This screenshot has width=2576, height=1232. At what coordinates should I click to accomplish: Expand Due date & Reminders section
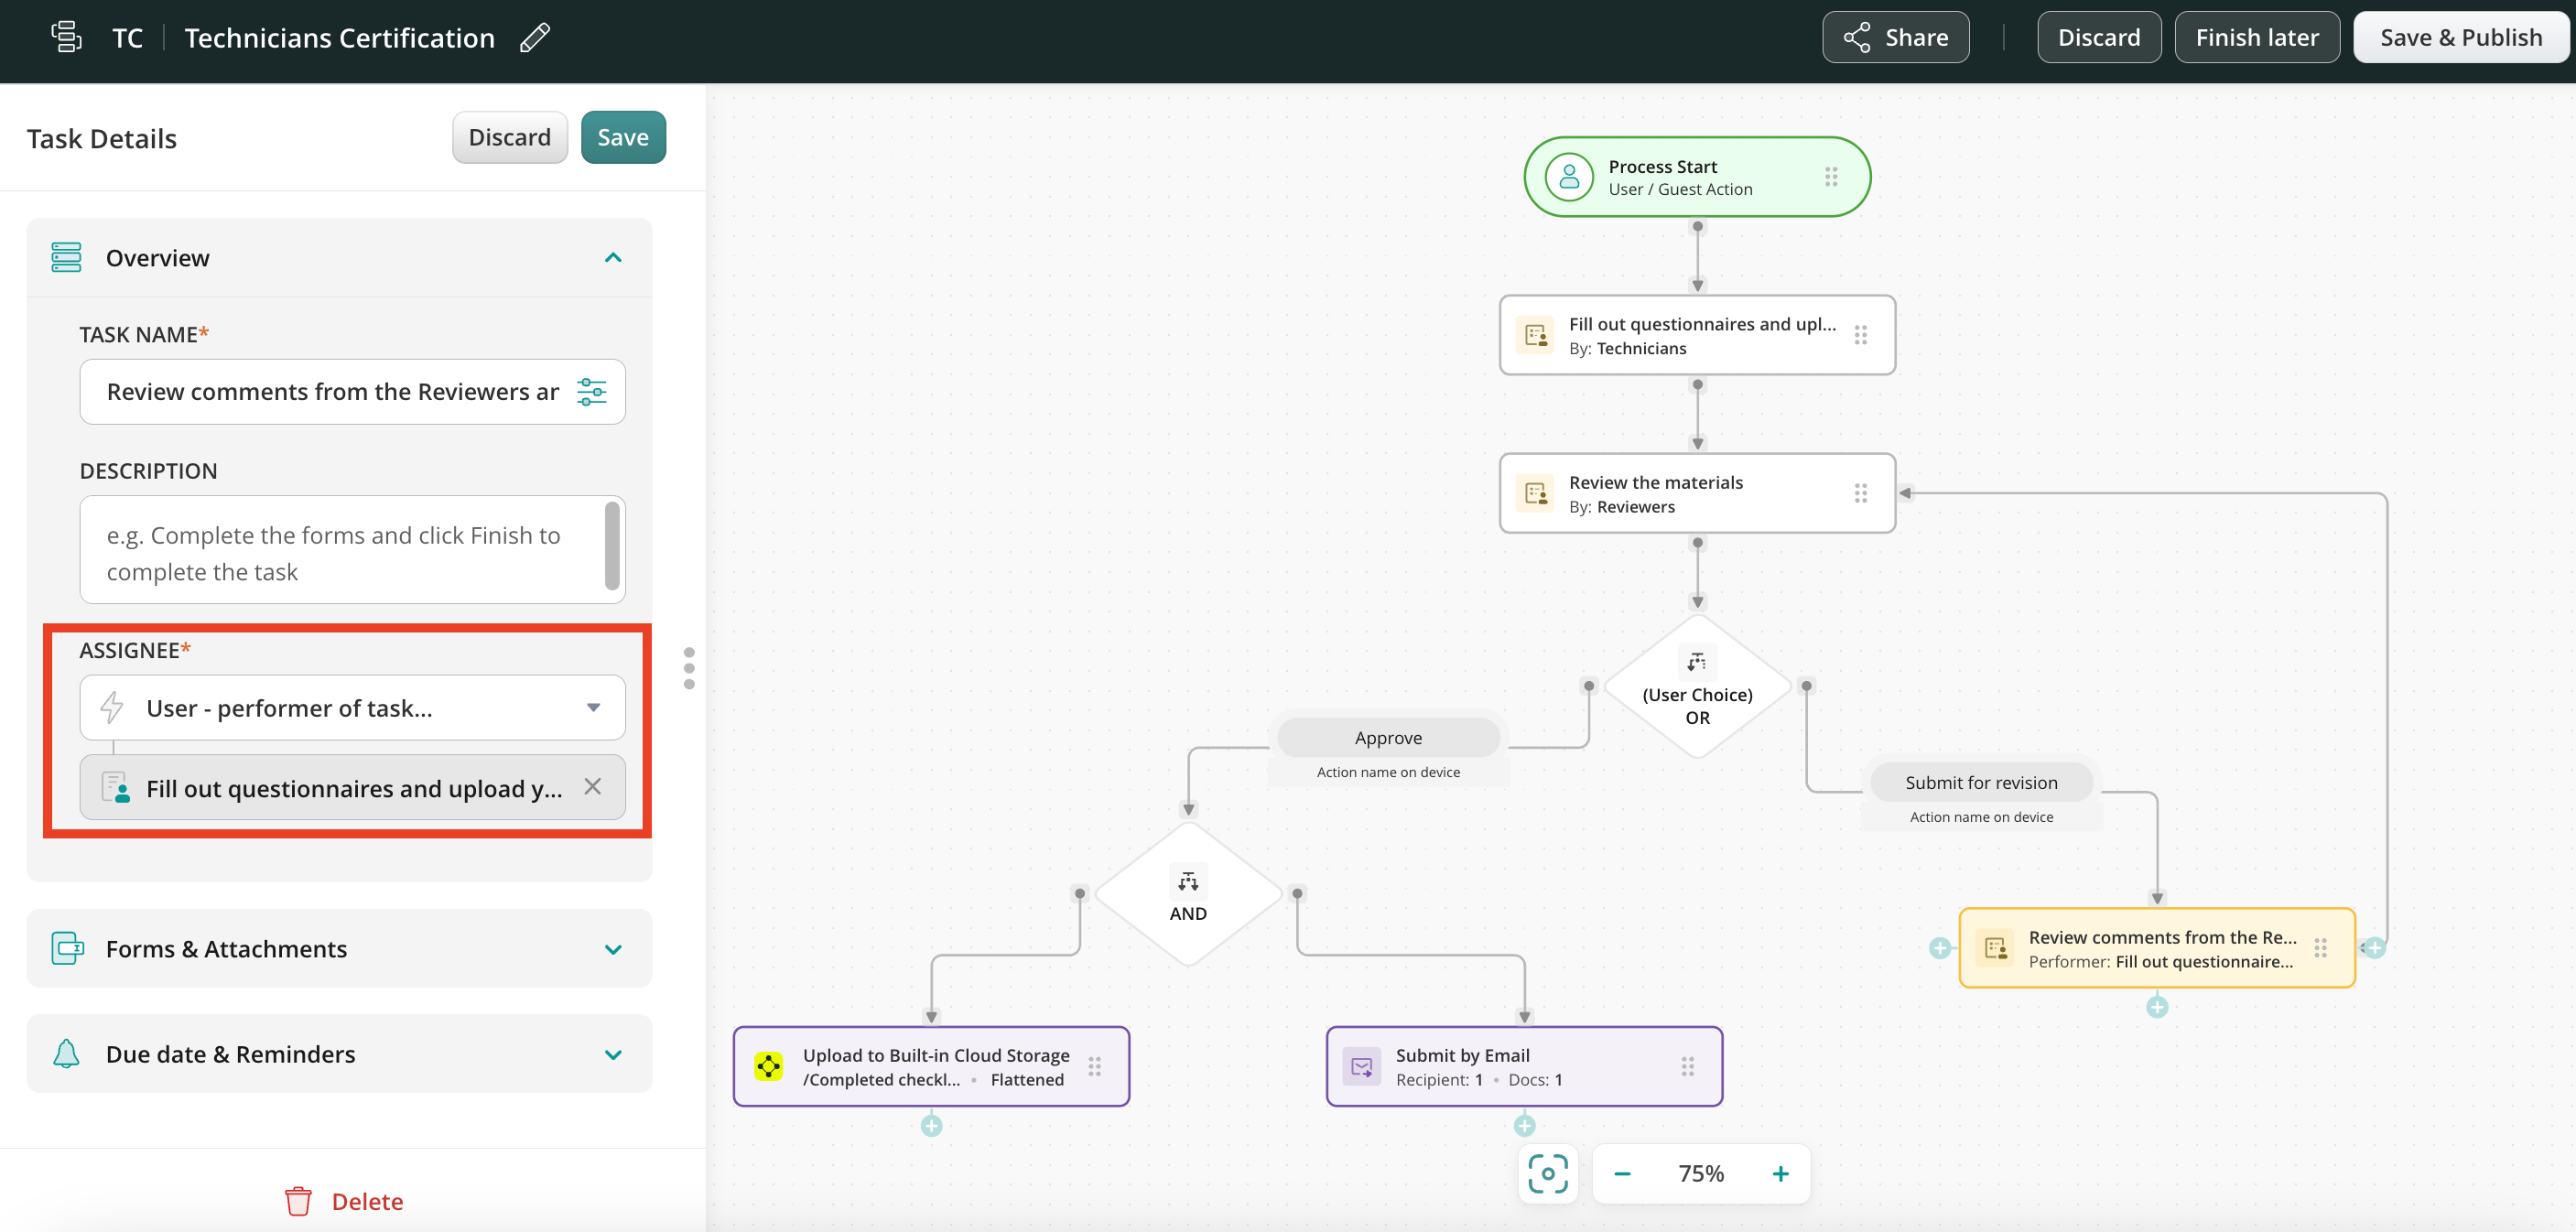(x=613, y=1054)
